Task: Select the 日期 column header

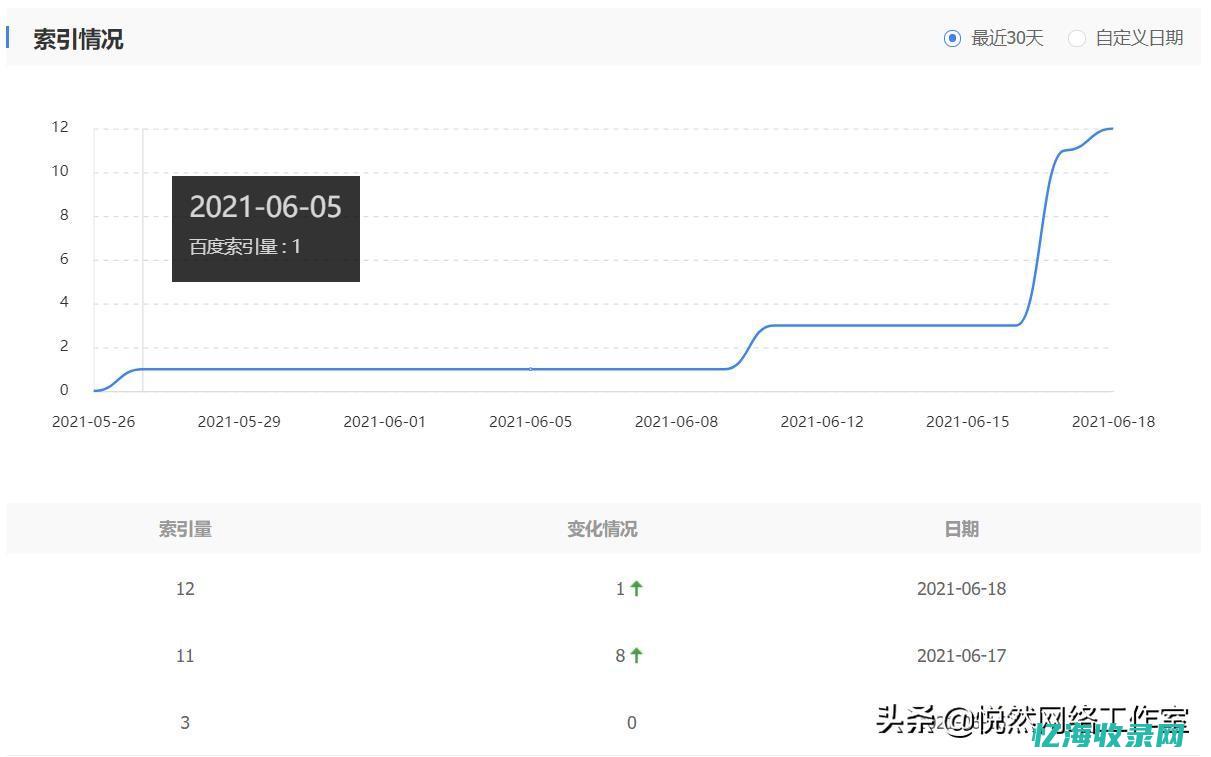Action: coord(961,529)
